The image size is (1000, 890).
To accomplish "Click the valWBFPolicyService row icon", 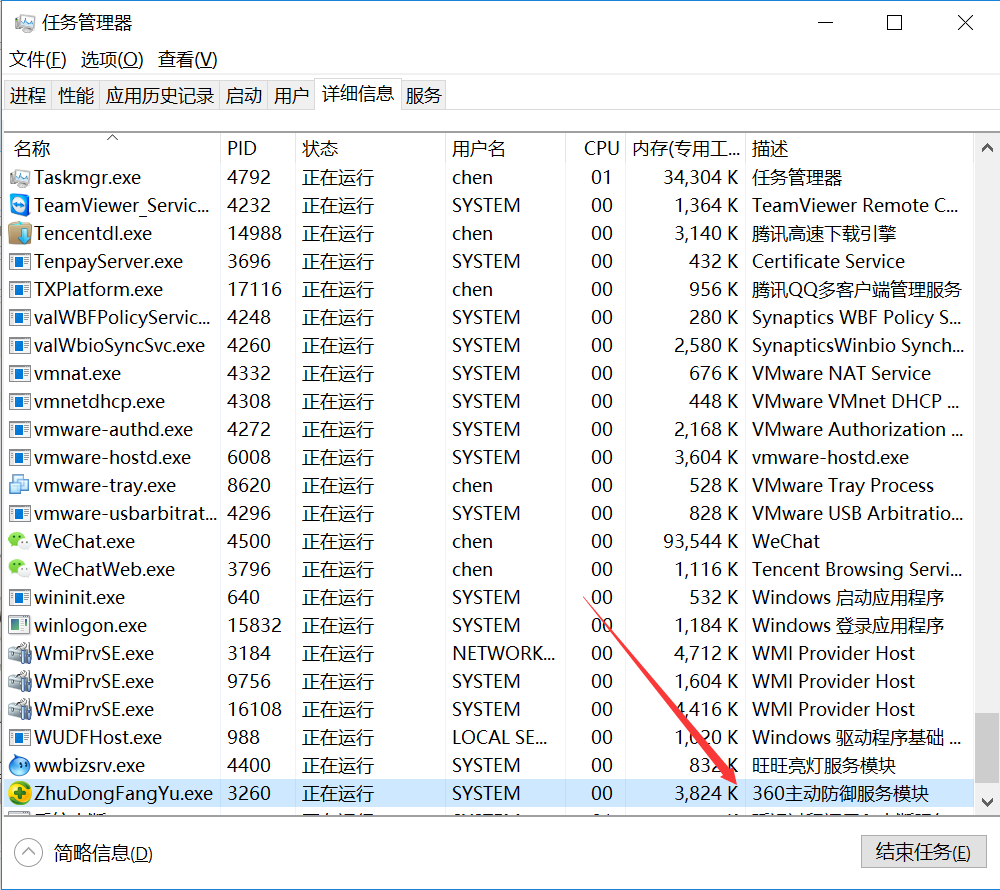I will point(20,317).
